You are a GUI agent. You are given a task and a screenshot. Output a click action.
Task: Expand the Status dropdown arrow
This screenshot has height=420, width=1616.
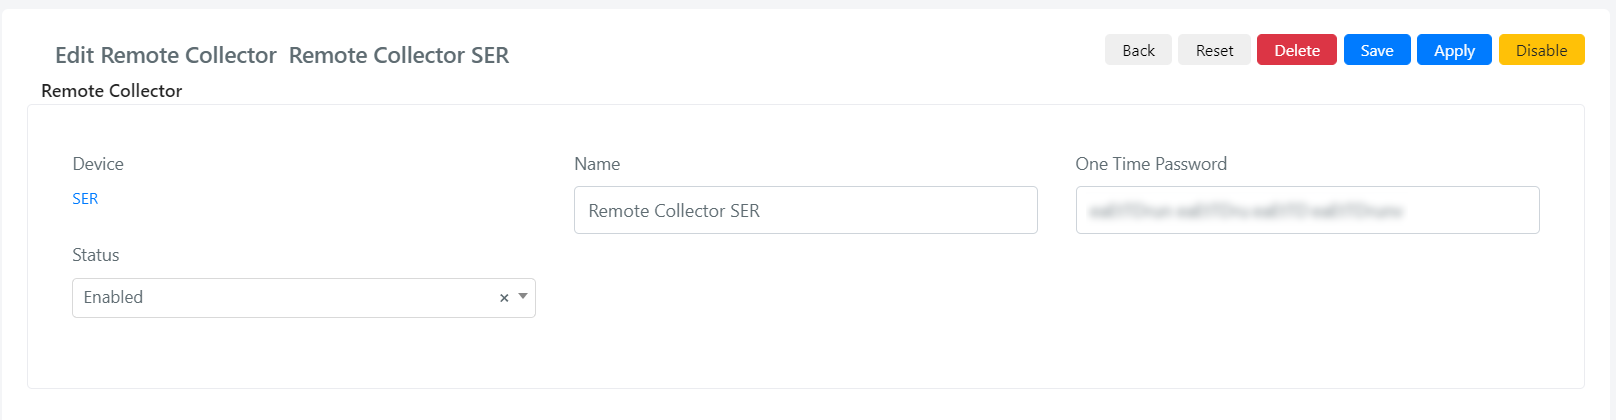(523, 296)
